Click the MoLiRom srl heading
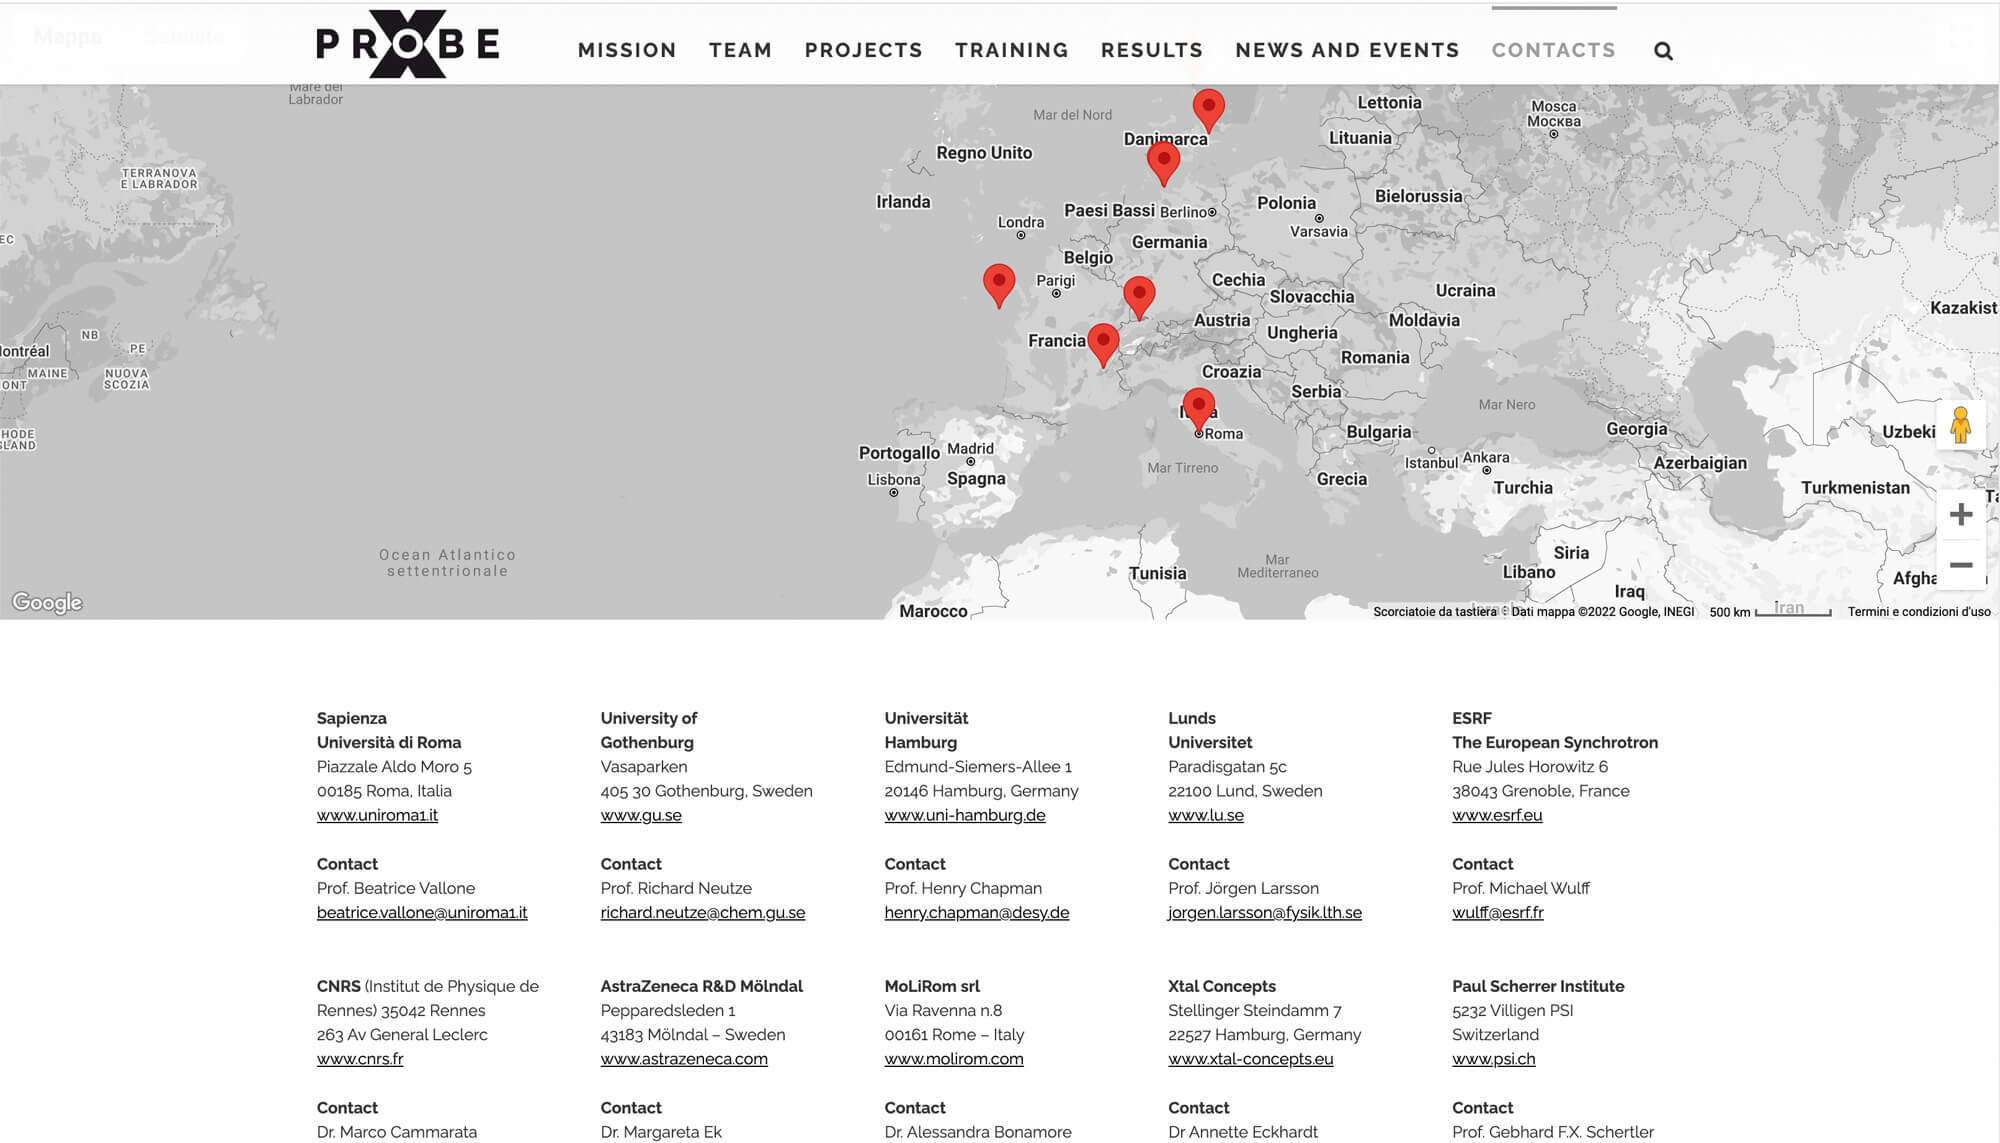This screenshot has height=1143, width=2000. 932,986
